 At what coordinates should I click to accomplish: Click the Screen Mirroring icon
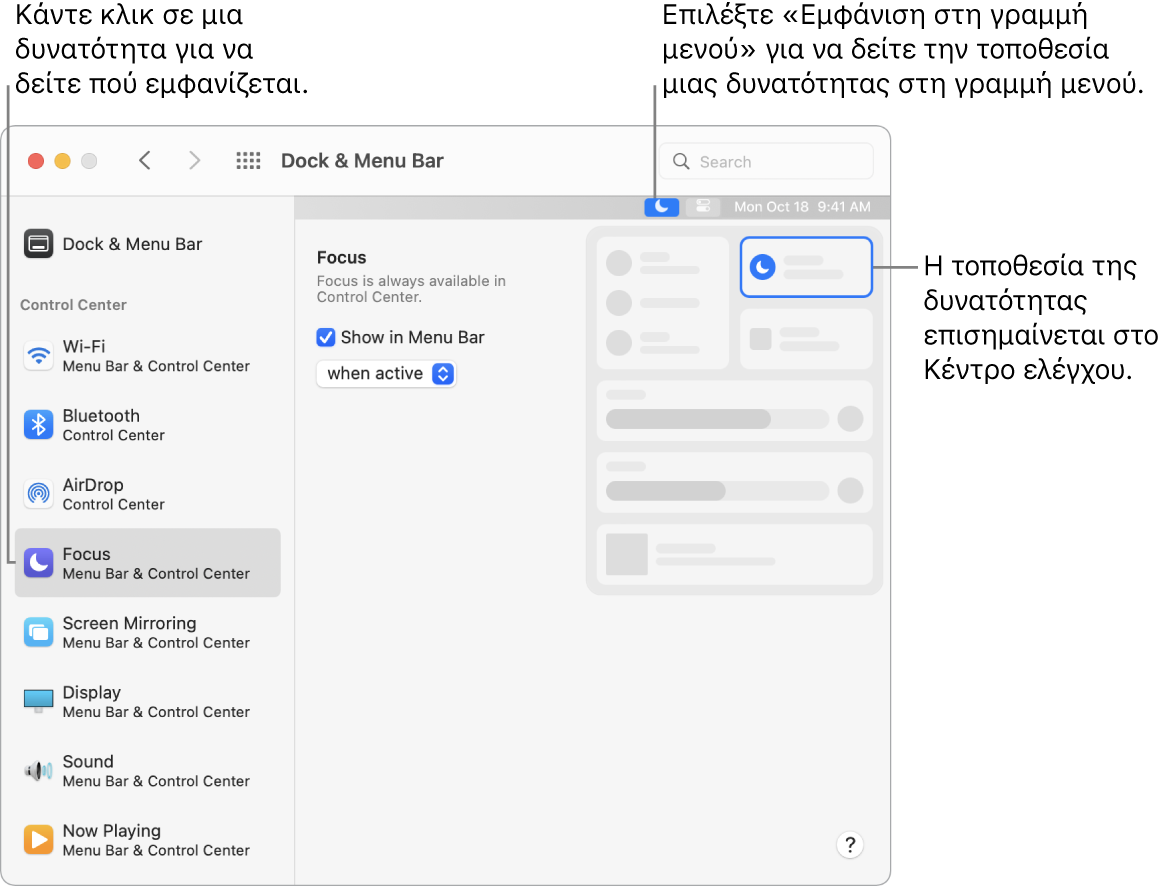tap(38, 632)
